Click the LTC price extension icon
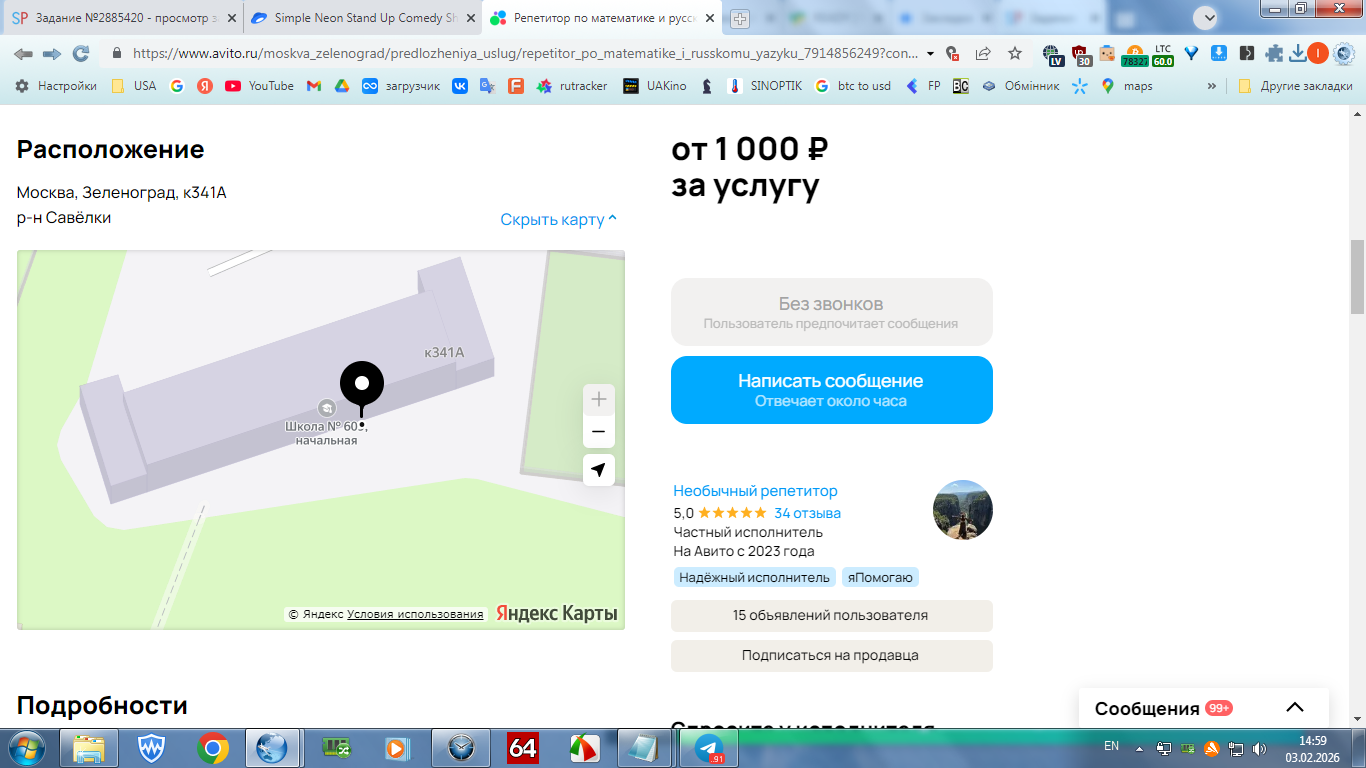This screenshot has width=1366, height=768. pyautogui.click(x=1163, y=54)
